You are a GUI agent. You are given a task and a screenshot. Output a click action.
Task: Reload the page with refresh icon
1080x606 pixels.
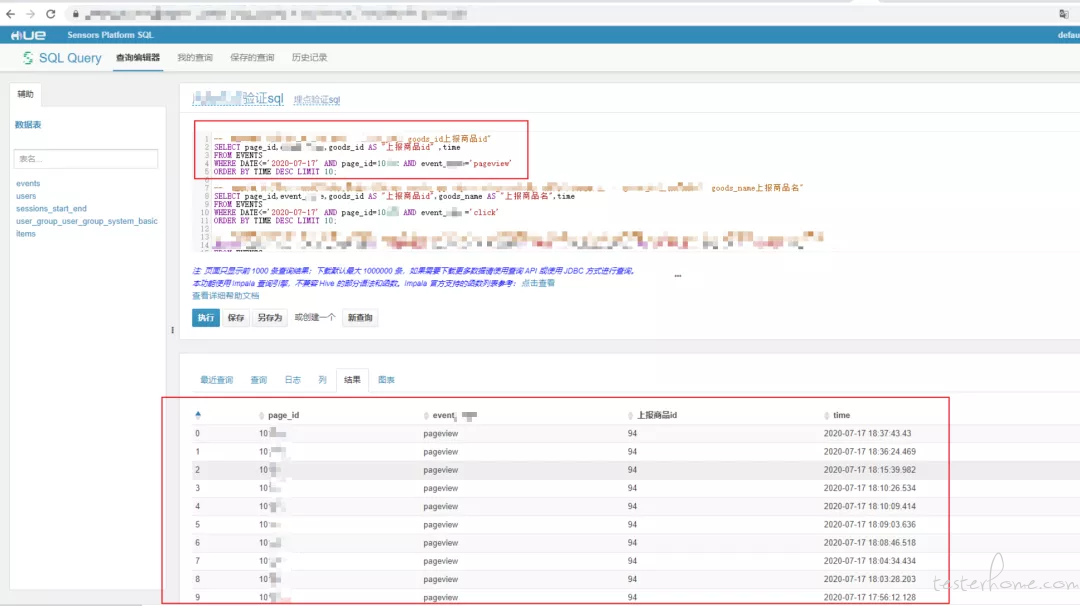[x=50, y=14]
